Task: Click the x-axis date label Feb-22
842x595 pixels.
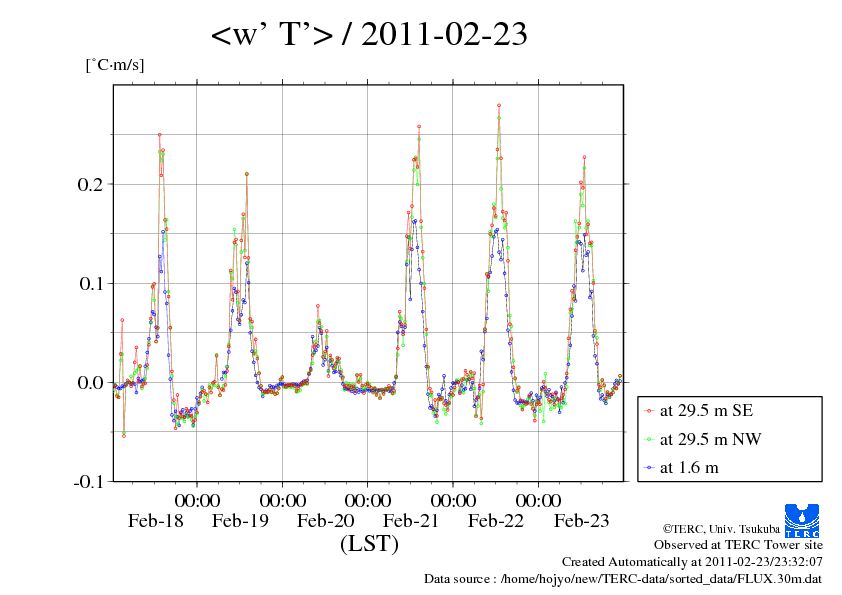Action: [496, 520]
